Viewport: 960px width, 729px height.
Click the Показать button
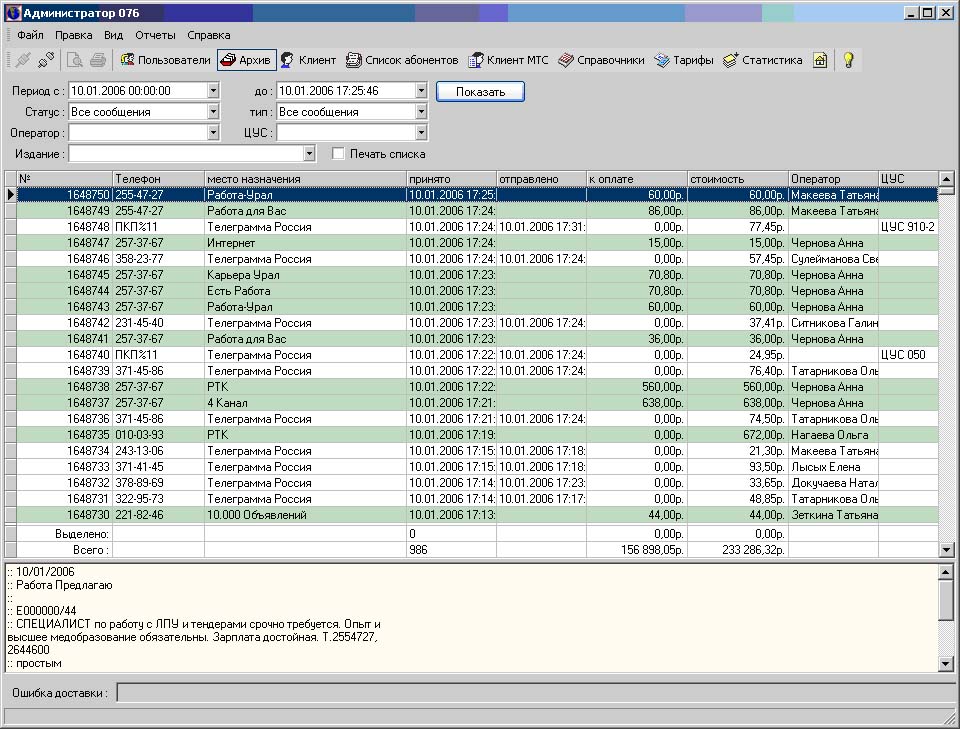480,91
